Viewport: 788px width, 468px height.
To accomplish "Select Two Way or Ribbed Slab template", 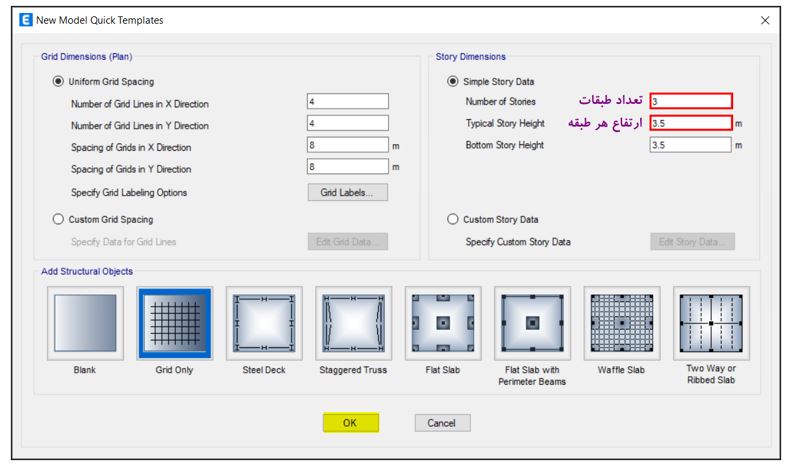I will (x=712, y=323).
